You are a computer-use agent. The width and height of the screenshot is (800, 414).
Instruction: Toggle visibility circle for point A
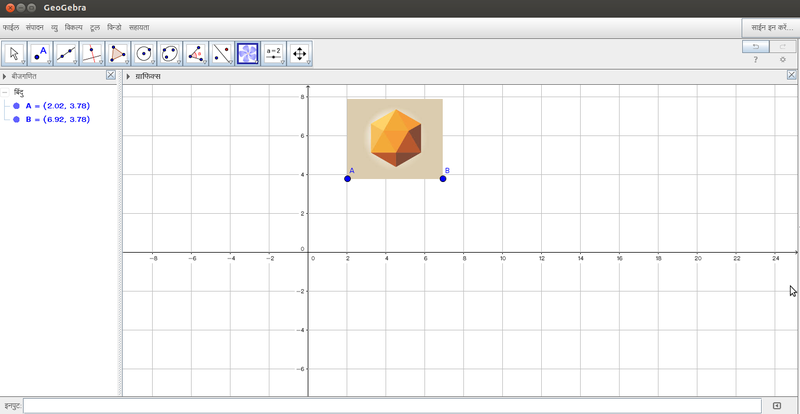pos(16,106)
